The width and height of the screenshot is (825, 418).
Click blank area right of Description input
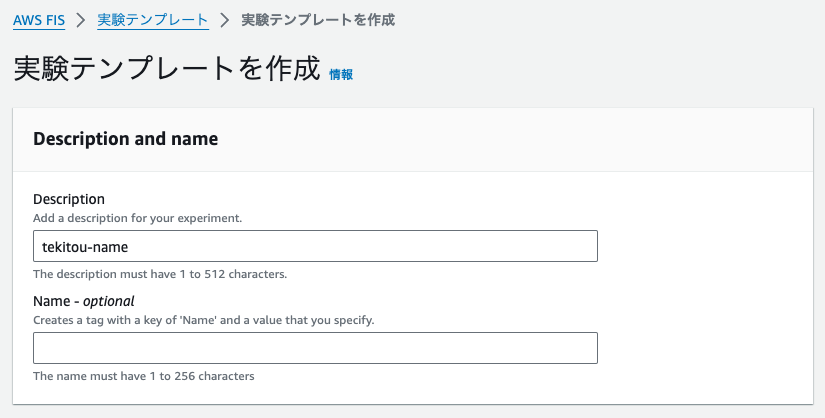tap(705, 246)
